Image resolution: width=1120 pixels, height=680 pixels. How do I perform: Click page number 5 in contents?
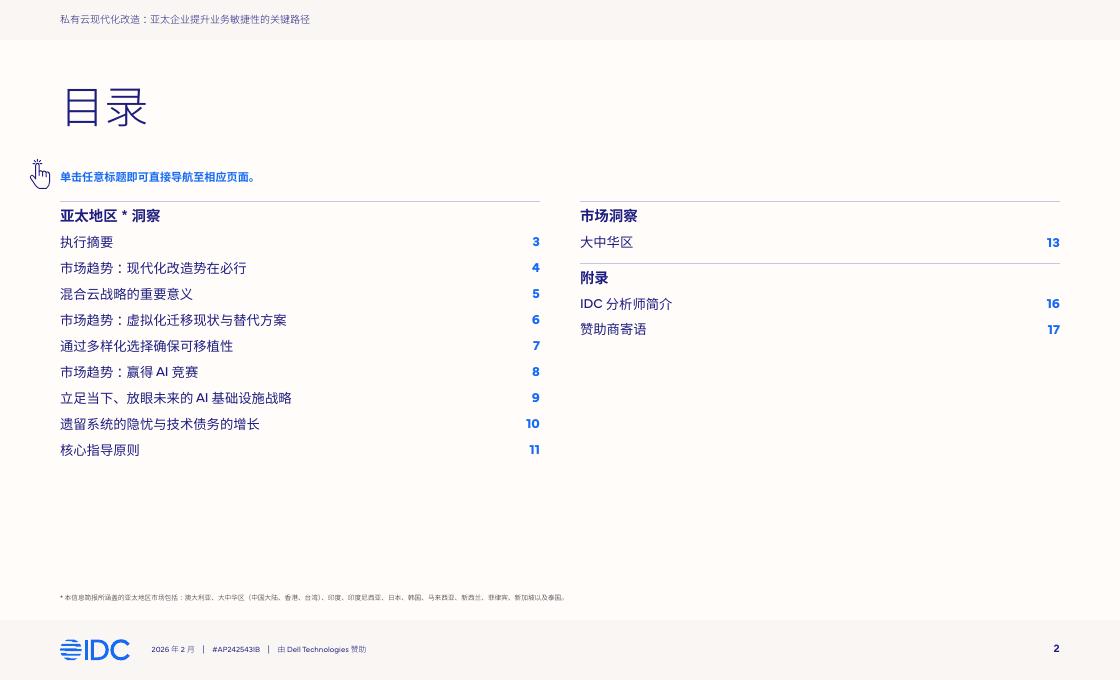pos(536,294)
